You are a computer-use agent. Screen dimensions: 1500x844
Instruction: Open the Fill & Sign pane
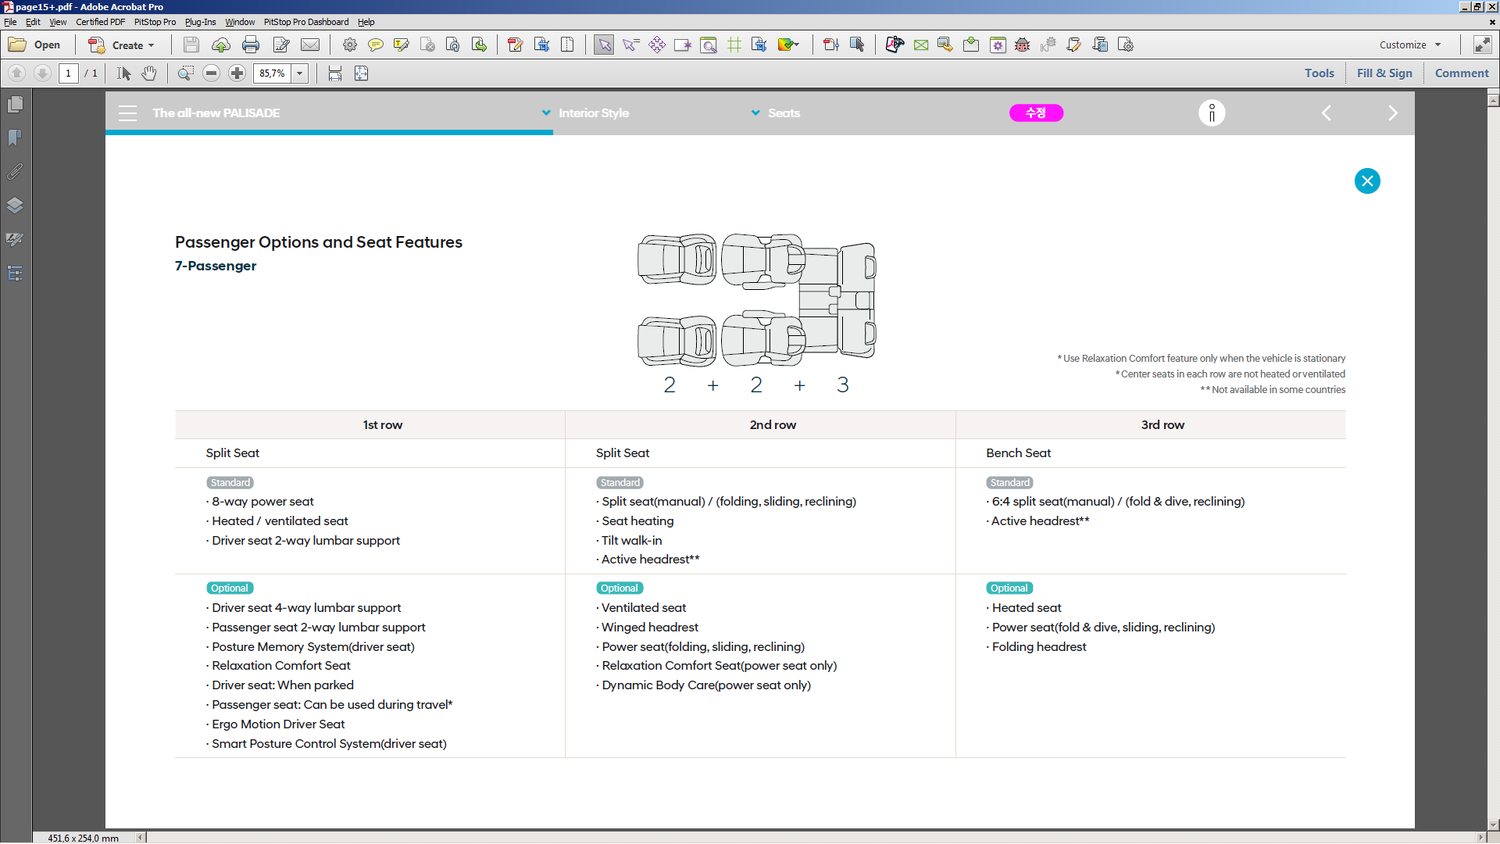point(1384,73)
